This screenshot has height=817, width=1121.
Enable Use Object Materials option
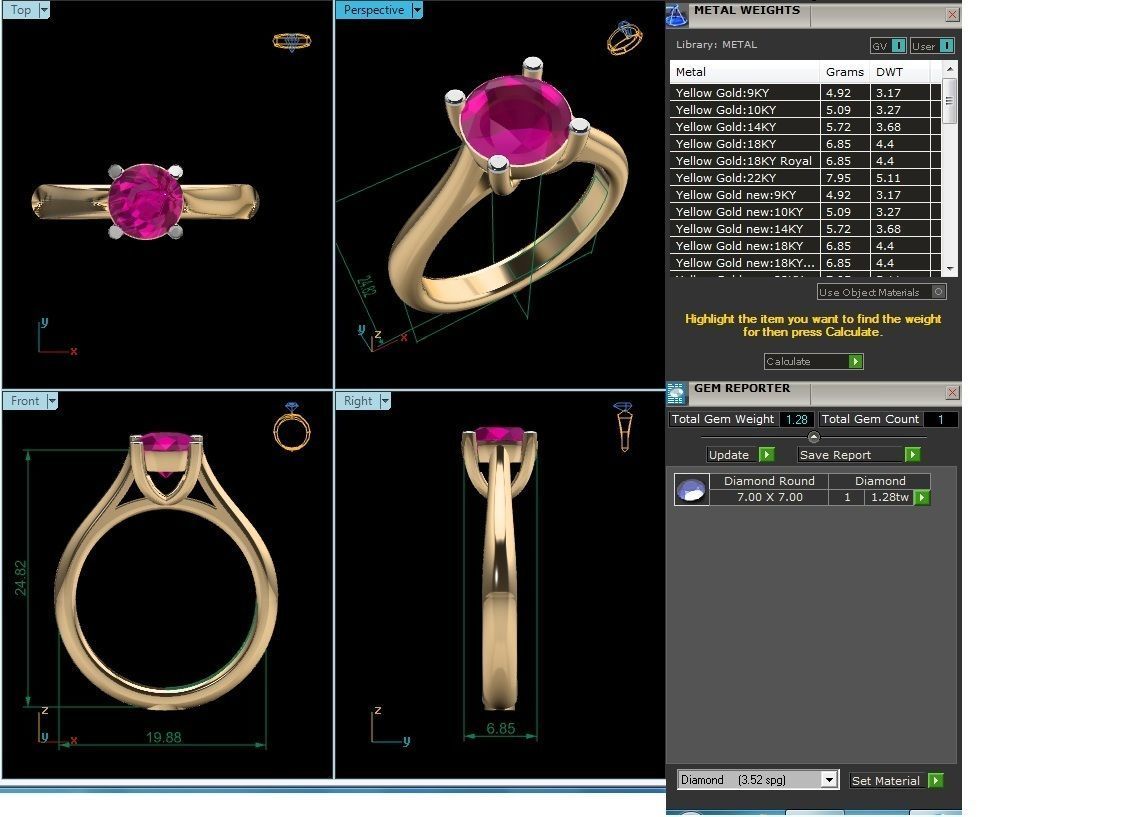click(882, 292)
